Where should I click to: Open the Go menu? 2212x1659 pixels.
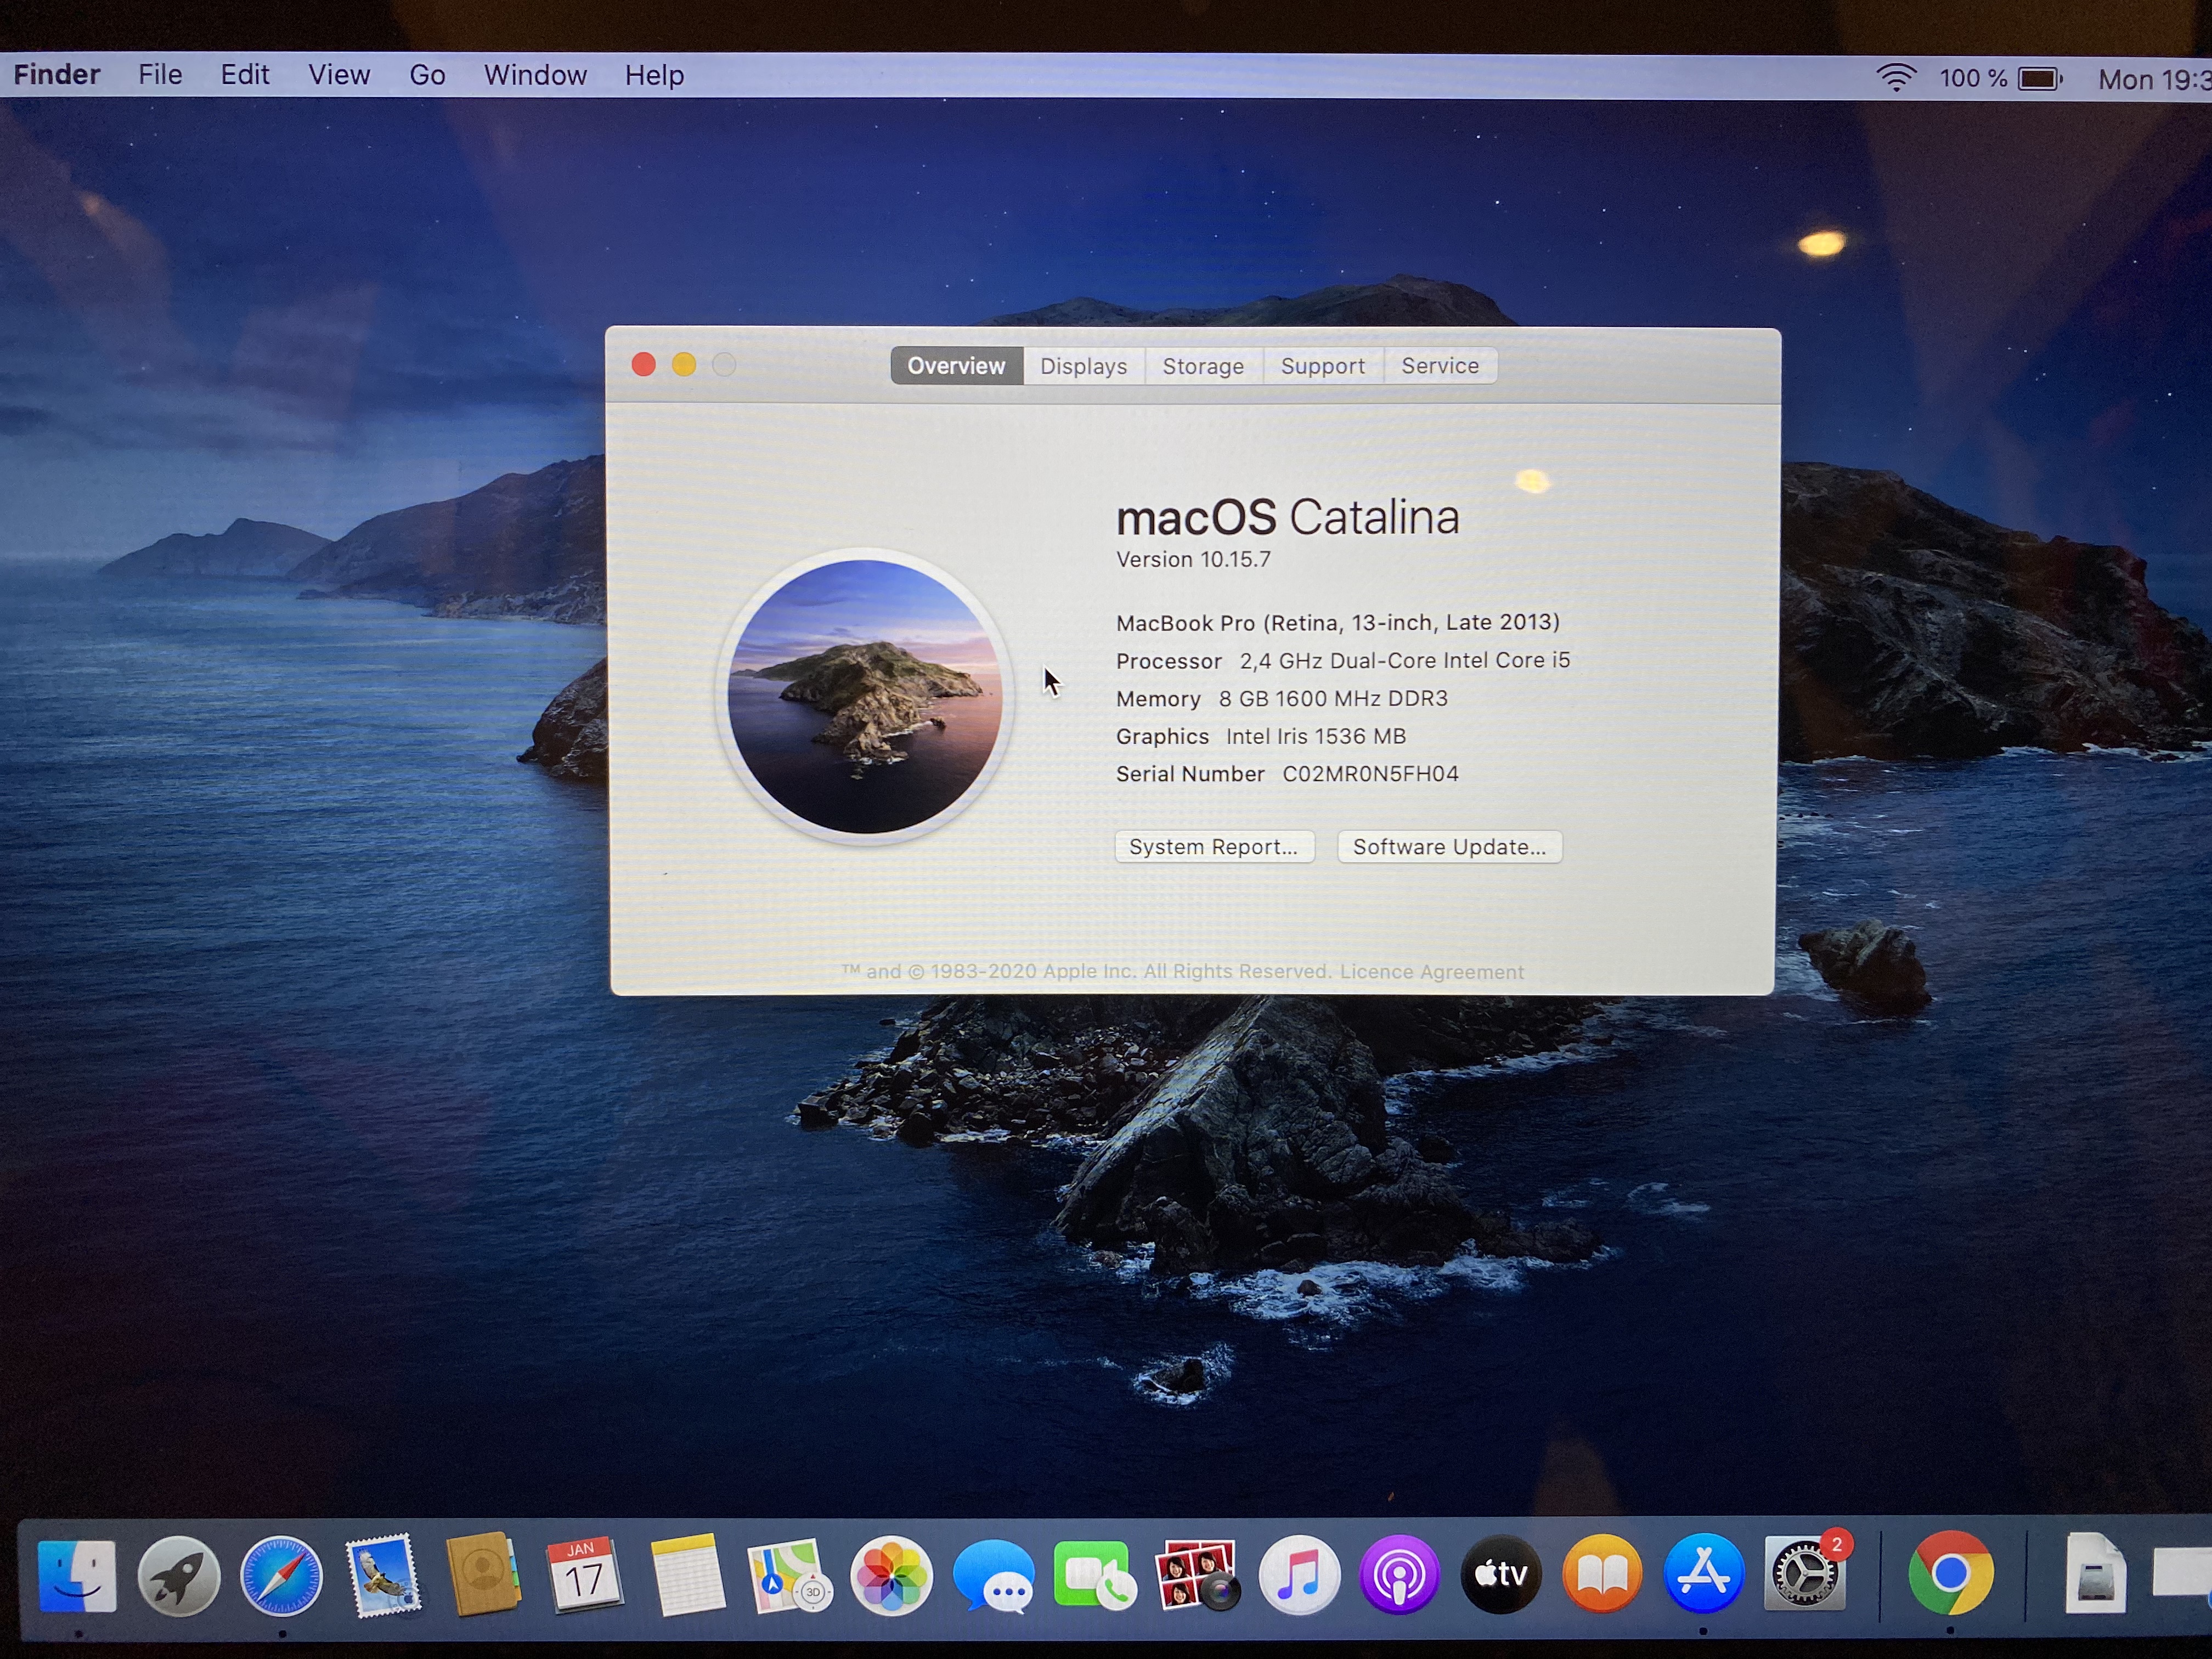click(x=427, y=75)
